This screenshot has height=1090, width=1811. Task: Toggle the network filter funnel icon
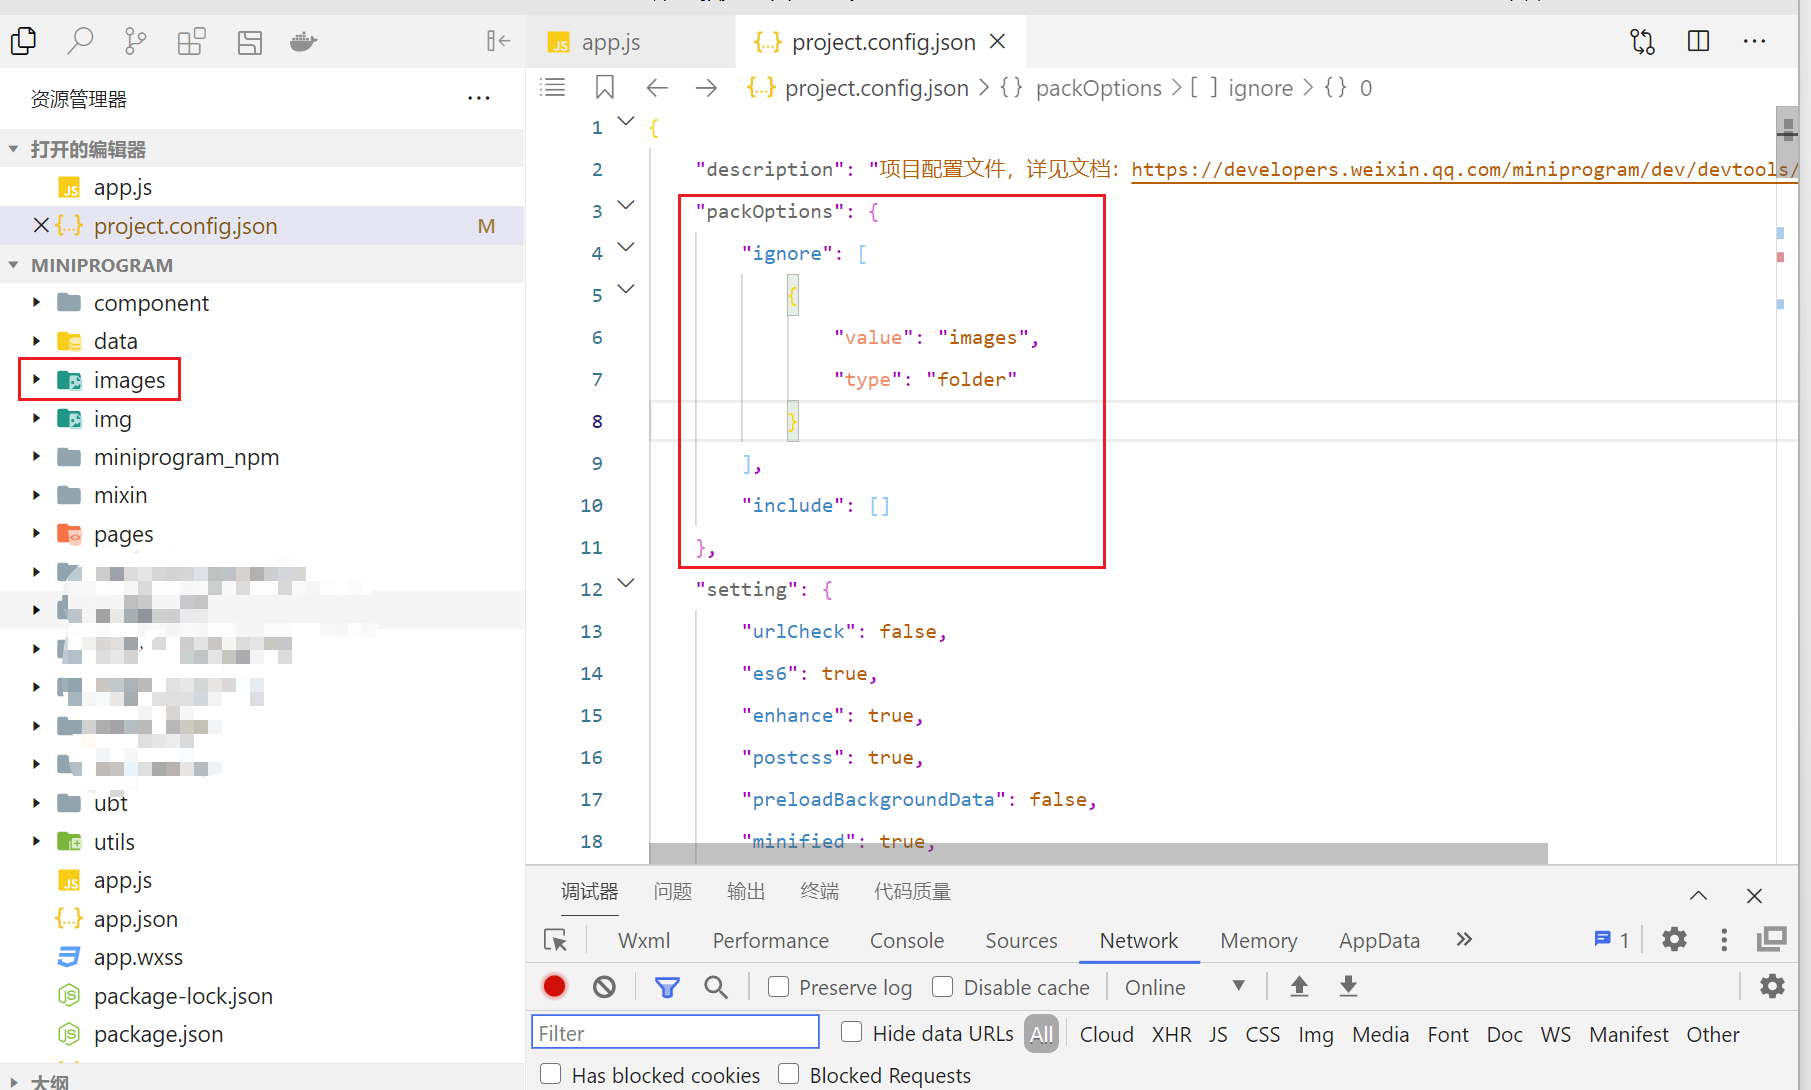tap(667, 987)
